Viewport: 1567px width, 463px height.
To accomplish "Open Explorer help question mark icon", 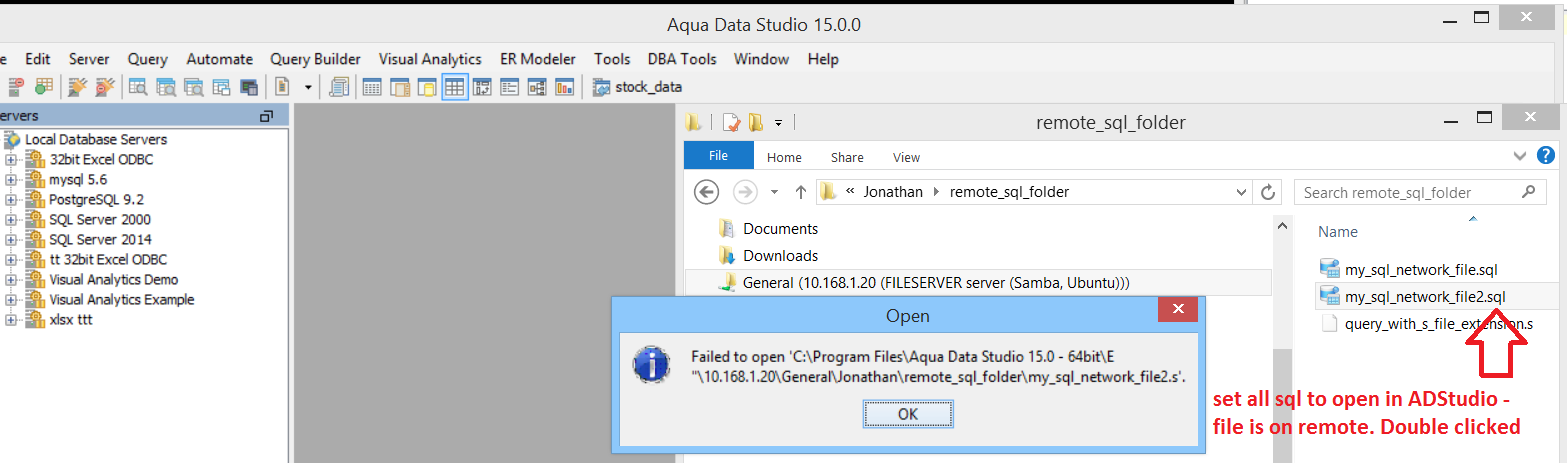I will pyautogui.click(x=1546, y=156).
